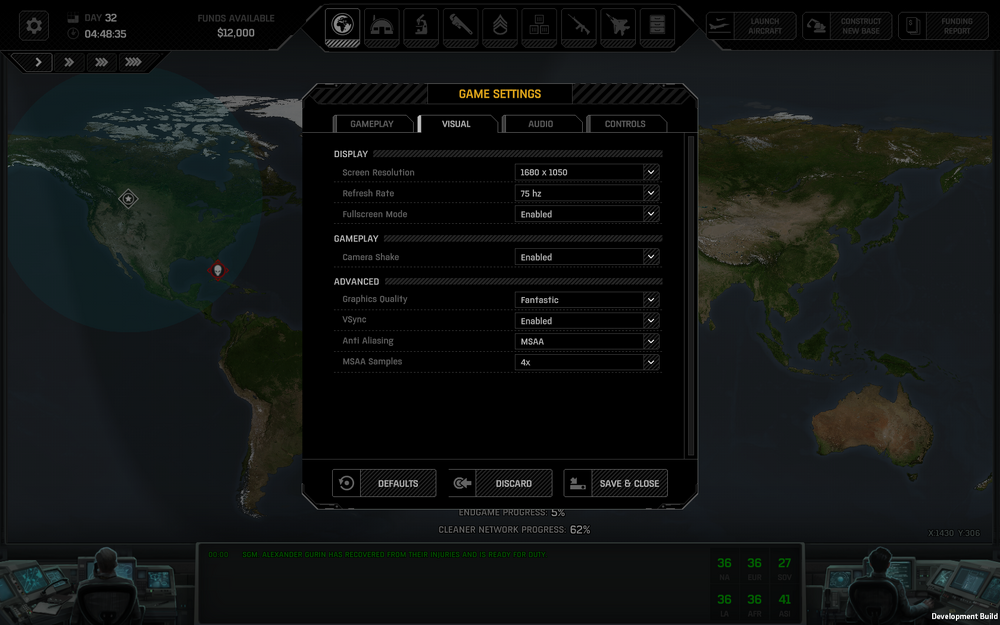1000x625 pixels.
Task: Expand the Camera Shake dropdown arrow
Action: coord(651,257)
